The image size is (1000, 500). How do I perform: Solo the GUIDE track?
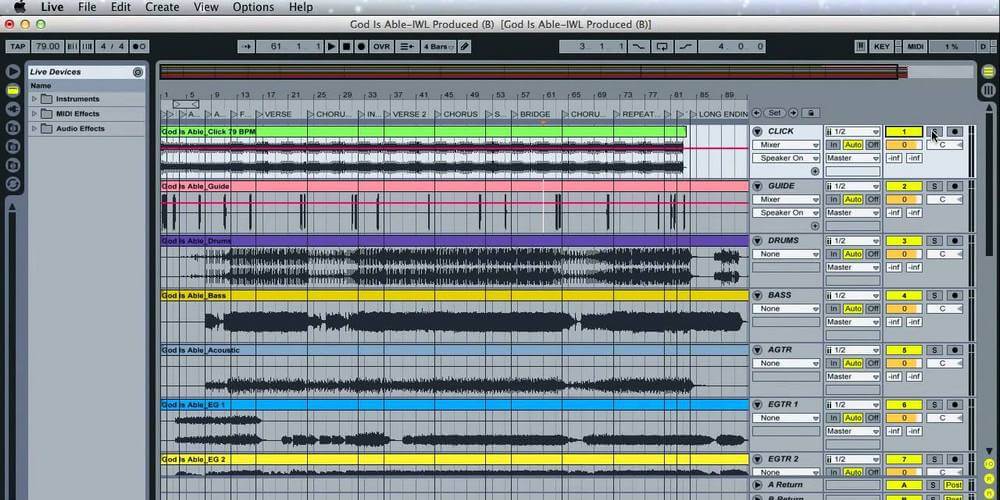[934, 186]
